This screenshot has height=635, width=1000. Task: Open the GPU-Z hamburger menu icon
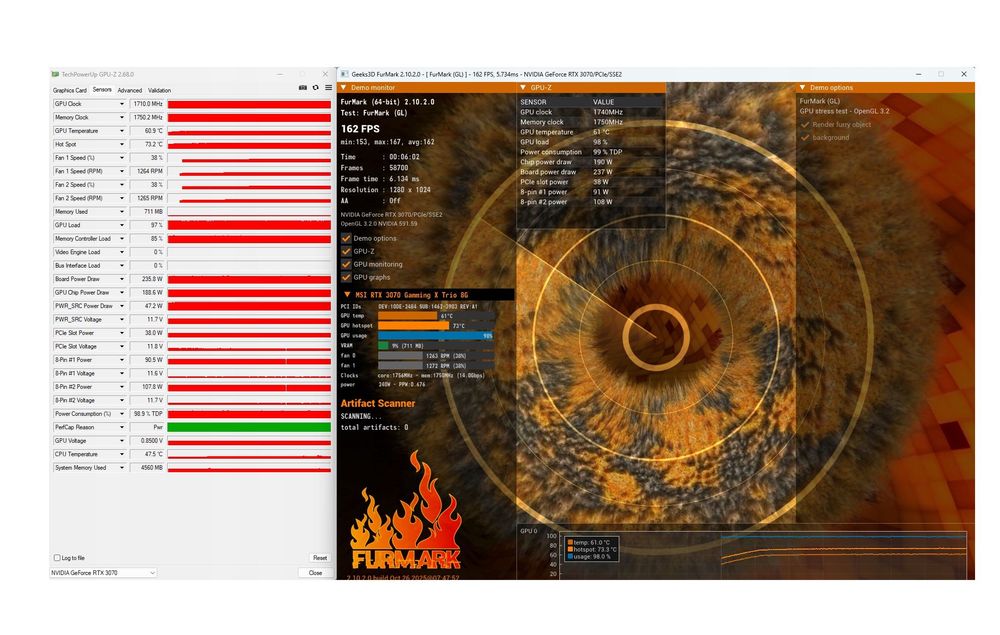(328, 88)
